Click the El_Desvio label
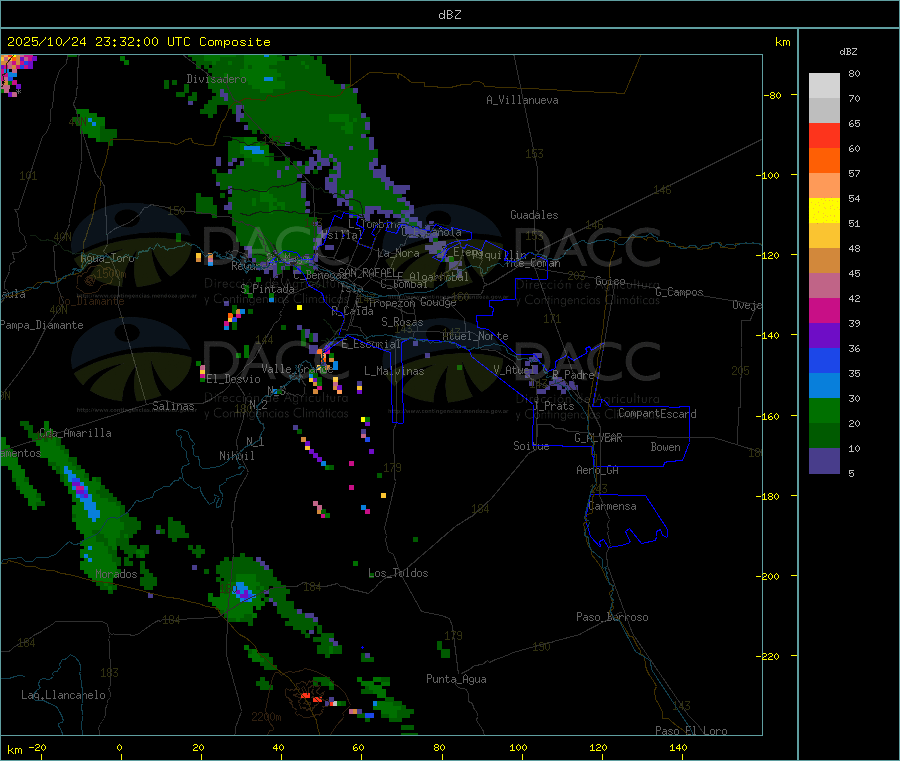The width and height of the screenshot is (900, 761). (x=234, y=379)
